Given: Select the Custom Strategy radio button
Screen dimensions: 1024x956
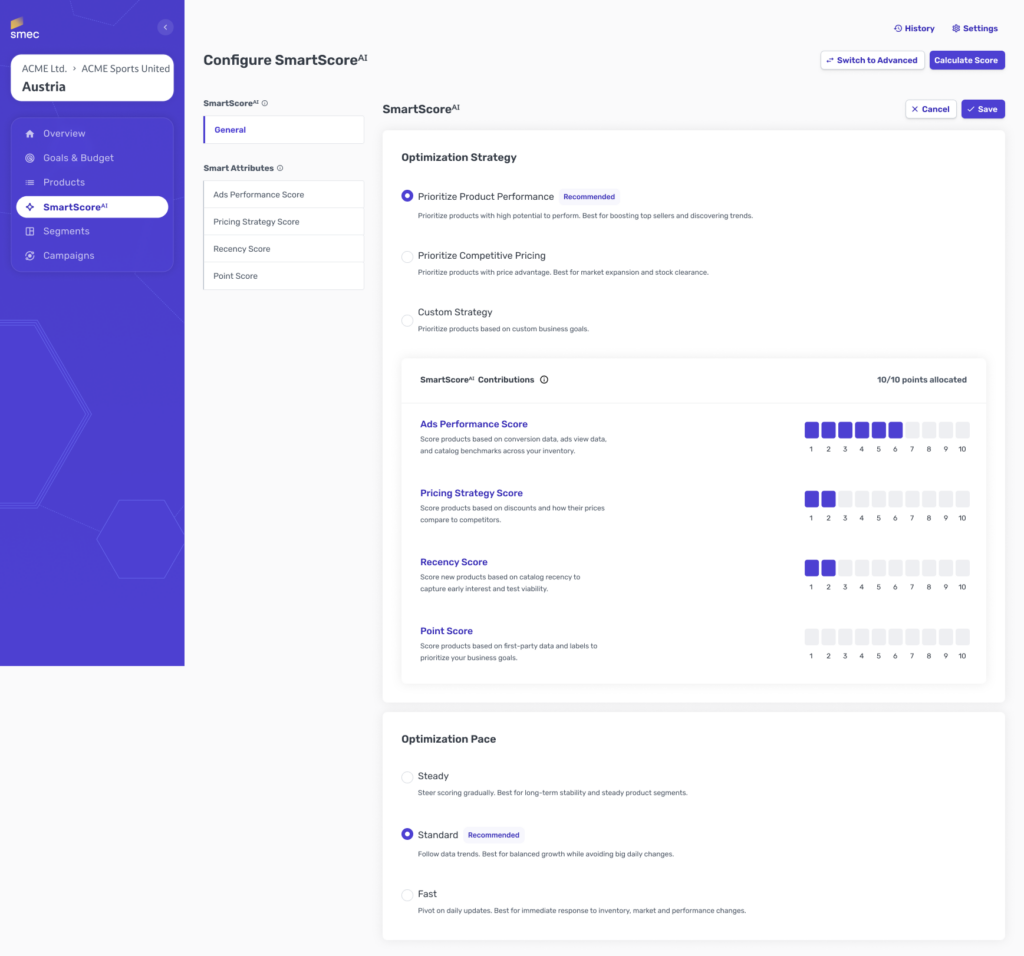Looking at the screenshot, I should tap(407, 320).
